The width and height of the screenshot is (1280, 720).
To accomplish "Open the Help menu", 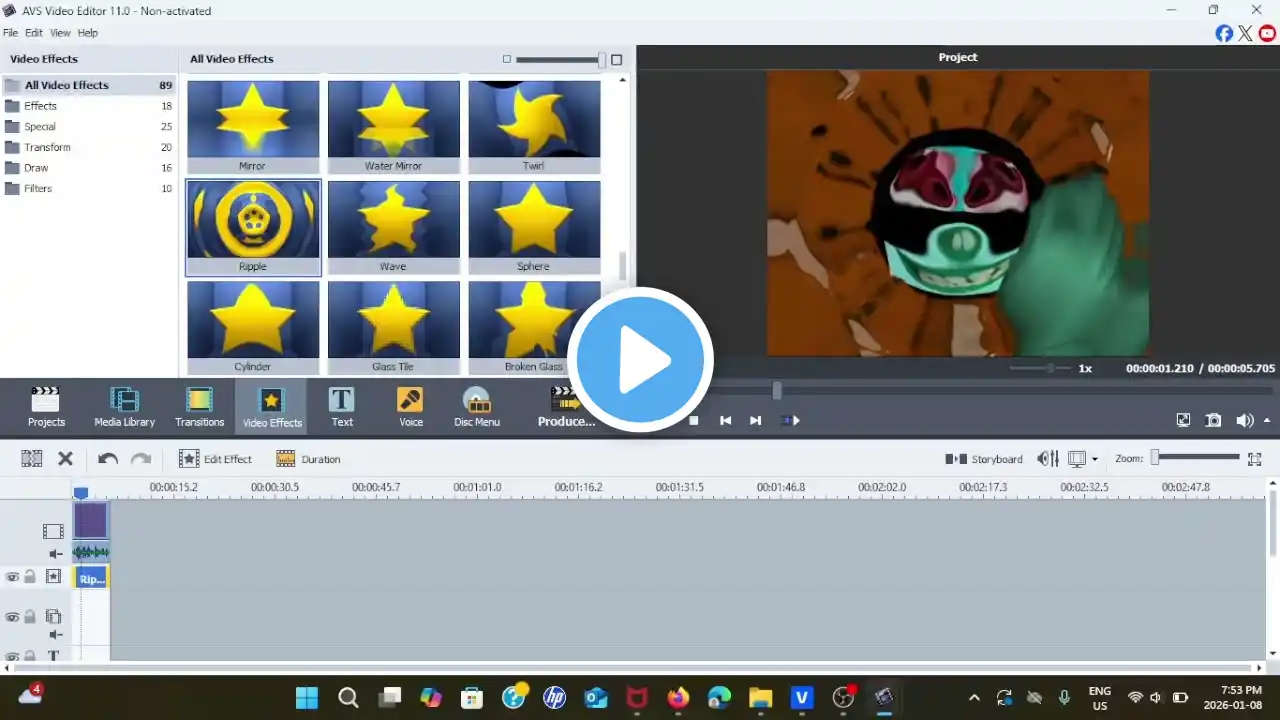I will click(x=88, y=33).
